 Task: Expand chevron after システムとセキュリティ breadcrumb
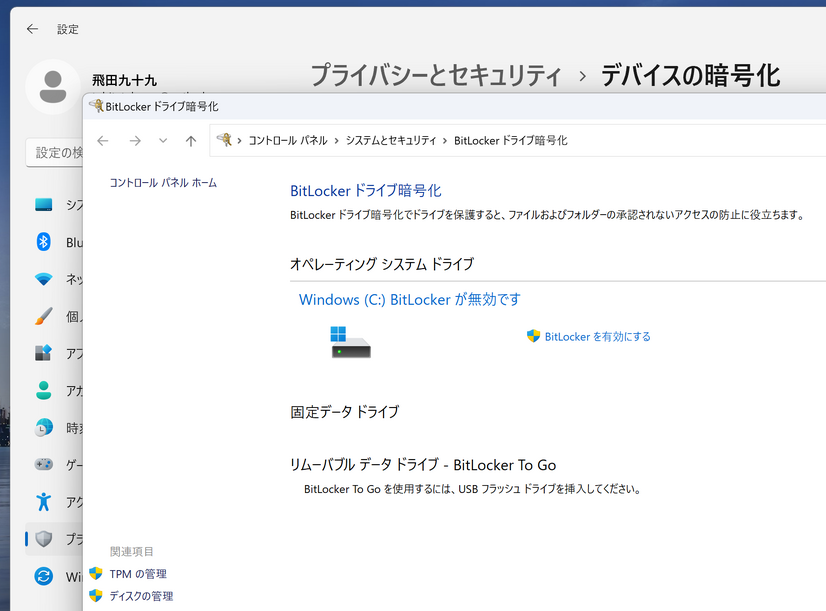[445, 141]
